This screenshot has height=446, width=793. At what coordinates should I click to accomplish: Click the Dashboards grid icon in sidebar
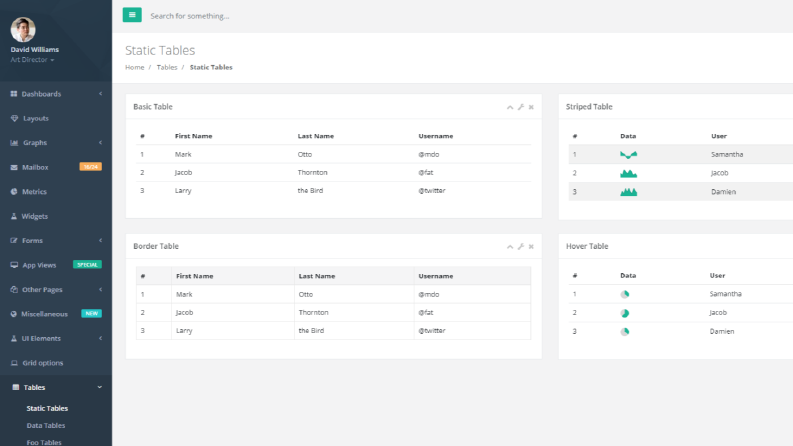point(14,94)
